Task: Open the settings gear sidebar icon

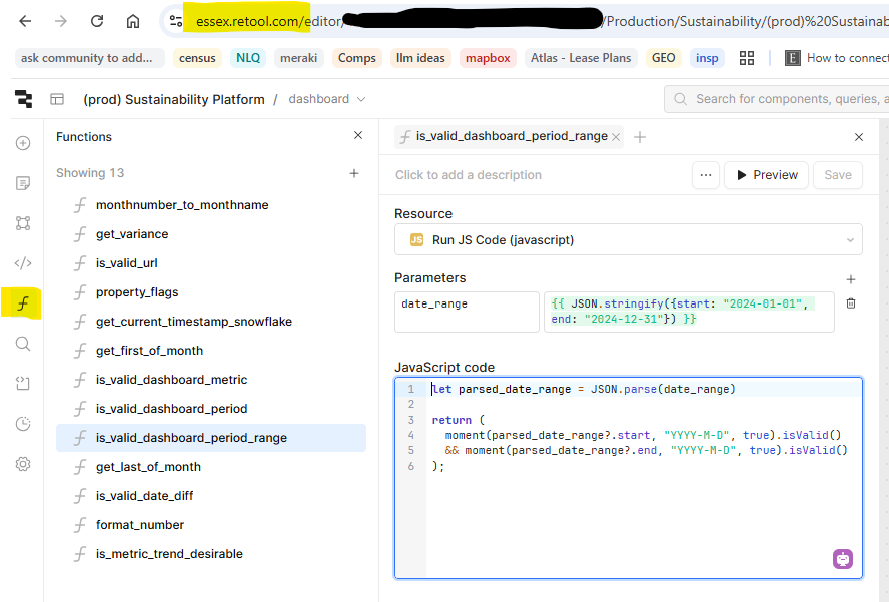Action: pos(23,464)
